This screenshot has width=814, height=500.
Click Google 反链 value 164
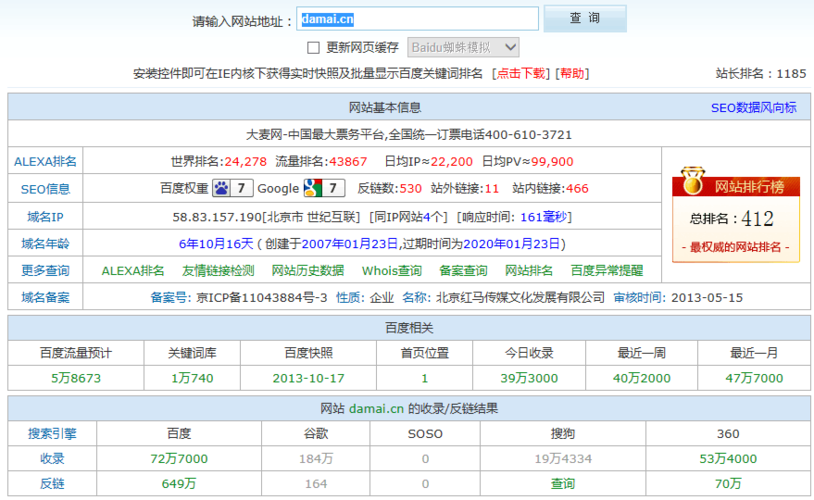tap(316, 483)
